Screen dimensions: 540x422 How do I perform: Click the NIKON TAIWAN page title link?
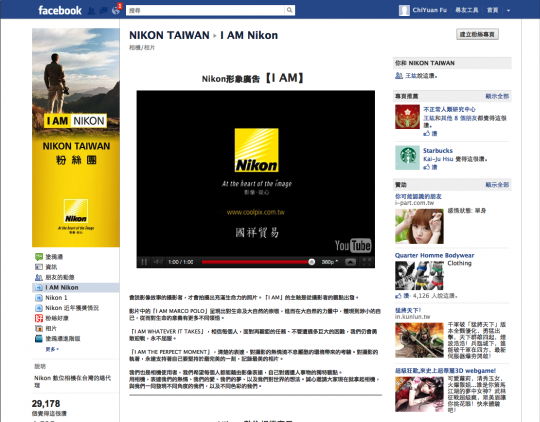169,35
